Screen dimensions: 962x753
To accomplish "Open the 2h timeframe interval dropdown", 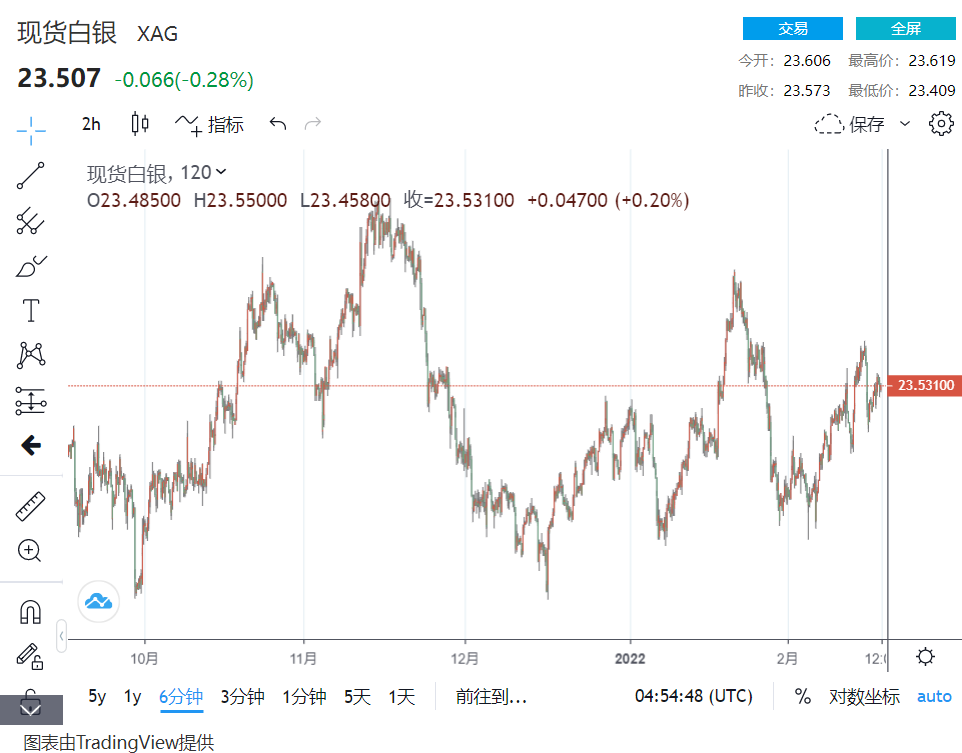I will [x=91, y=124].
